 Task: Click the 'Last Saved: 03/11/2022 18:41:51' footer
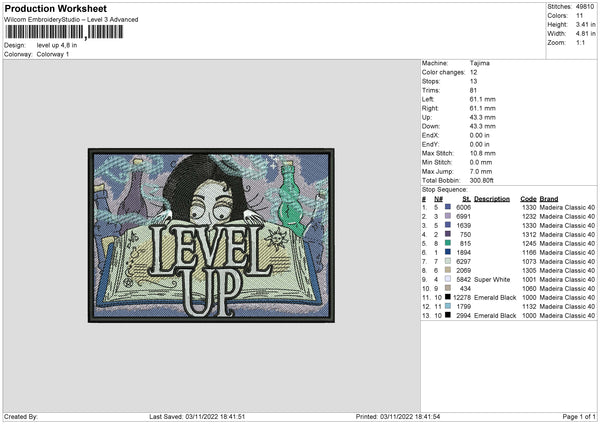pos(197,416)
